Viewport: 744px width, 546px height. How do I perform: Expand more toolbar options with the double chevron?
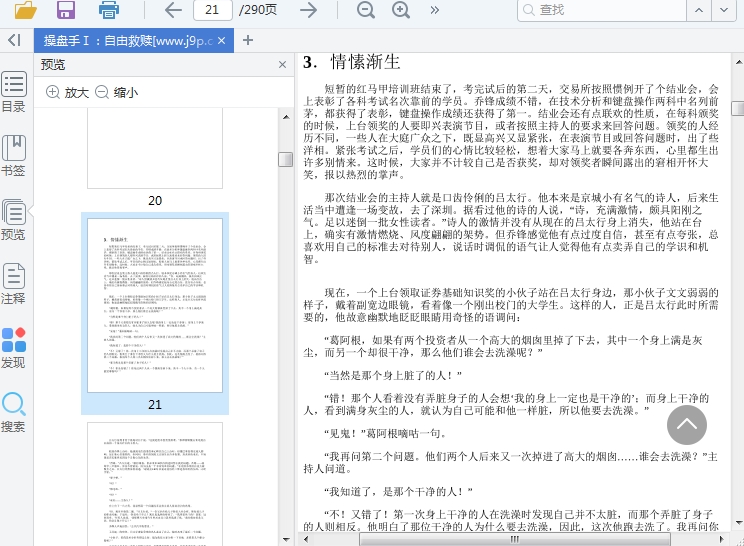[x=435, y=10]
